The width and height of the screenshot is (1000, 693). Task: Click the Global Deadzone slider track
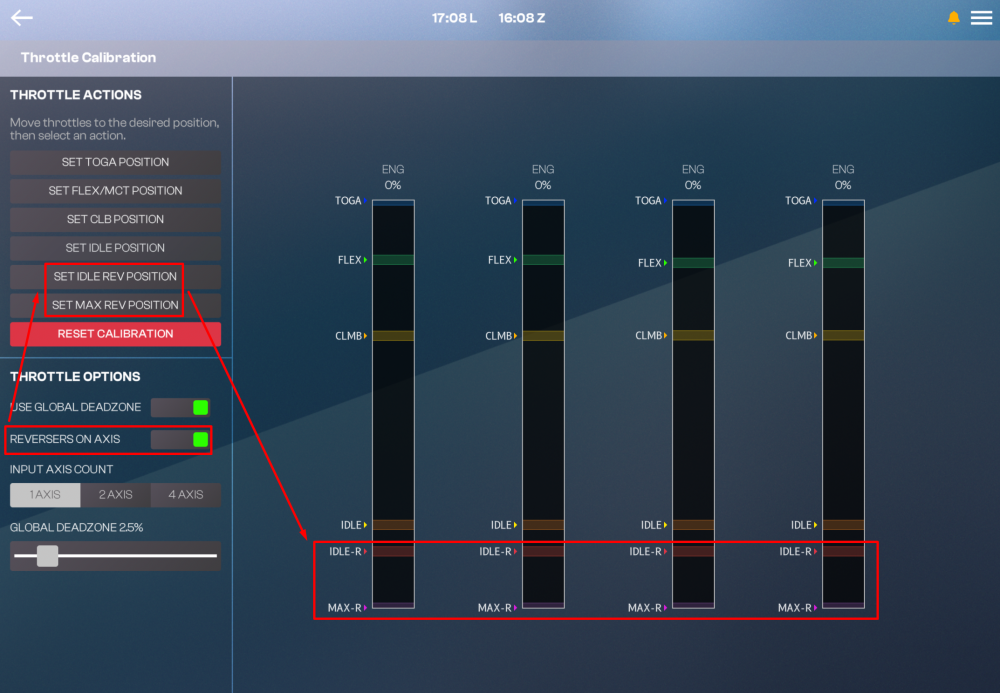pos(115,556)
